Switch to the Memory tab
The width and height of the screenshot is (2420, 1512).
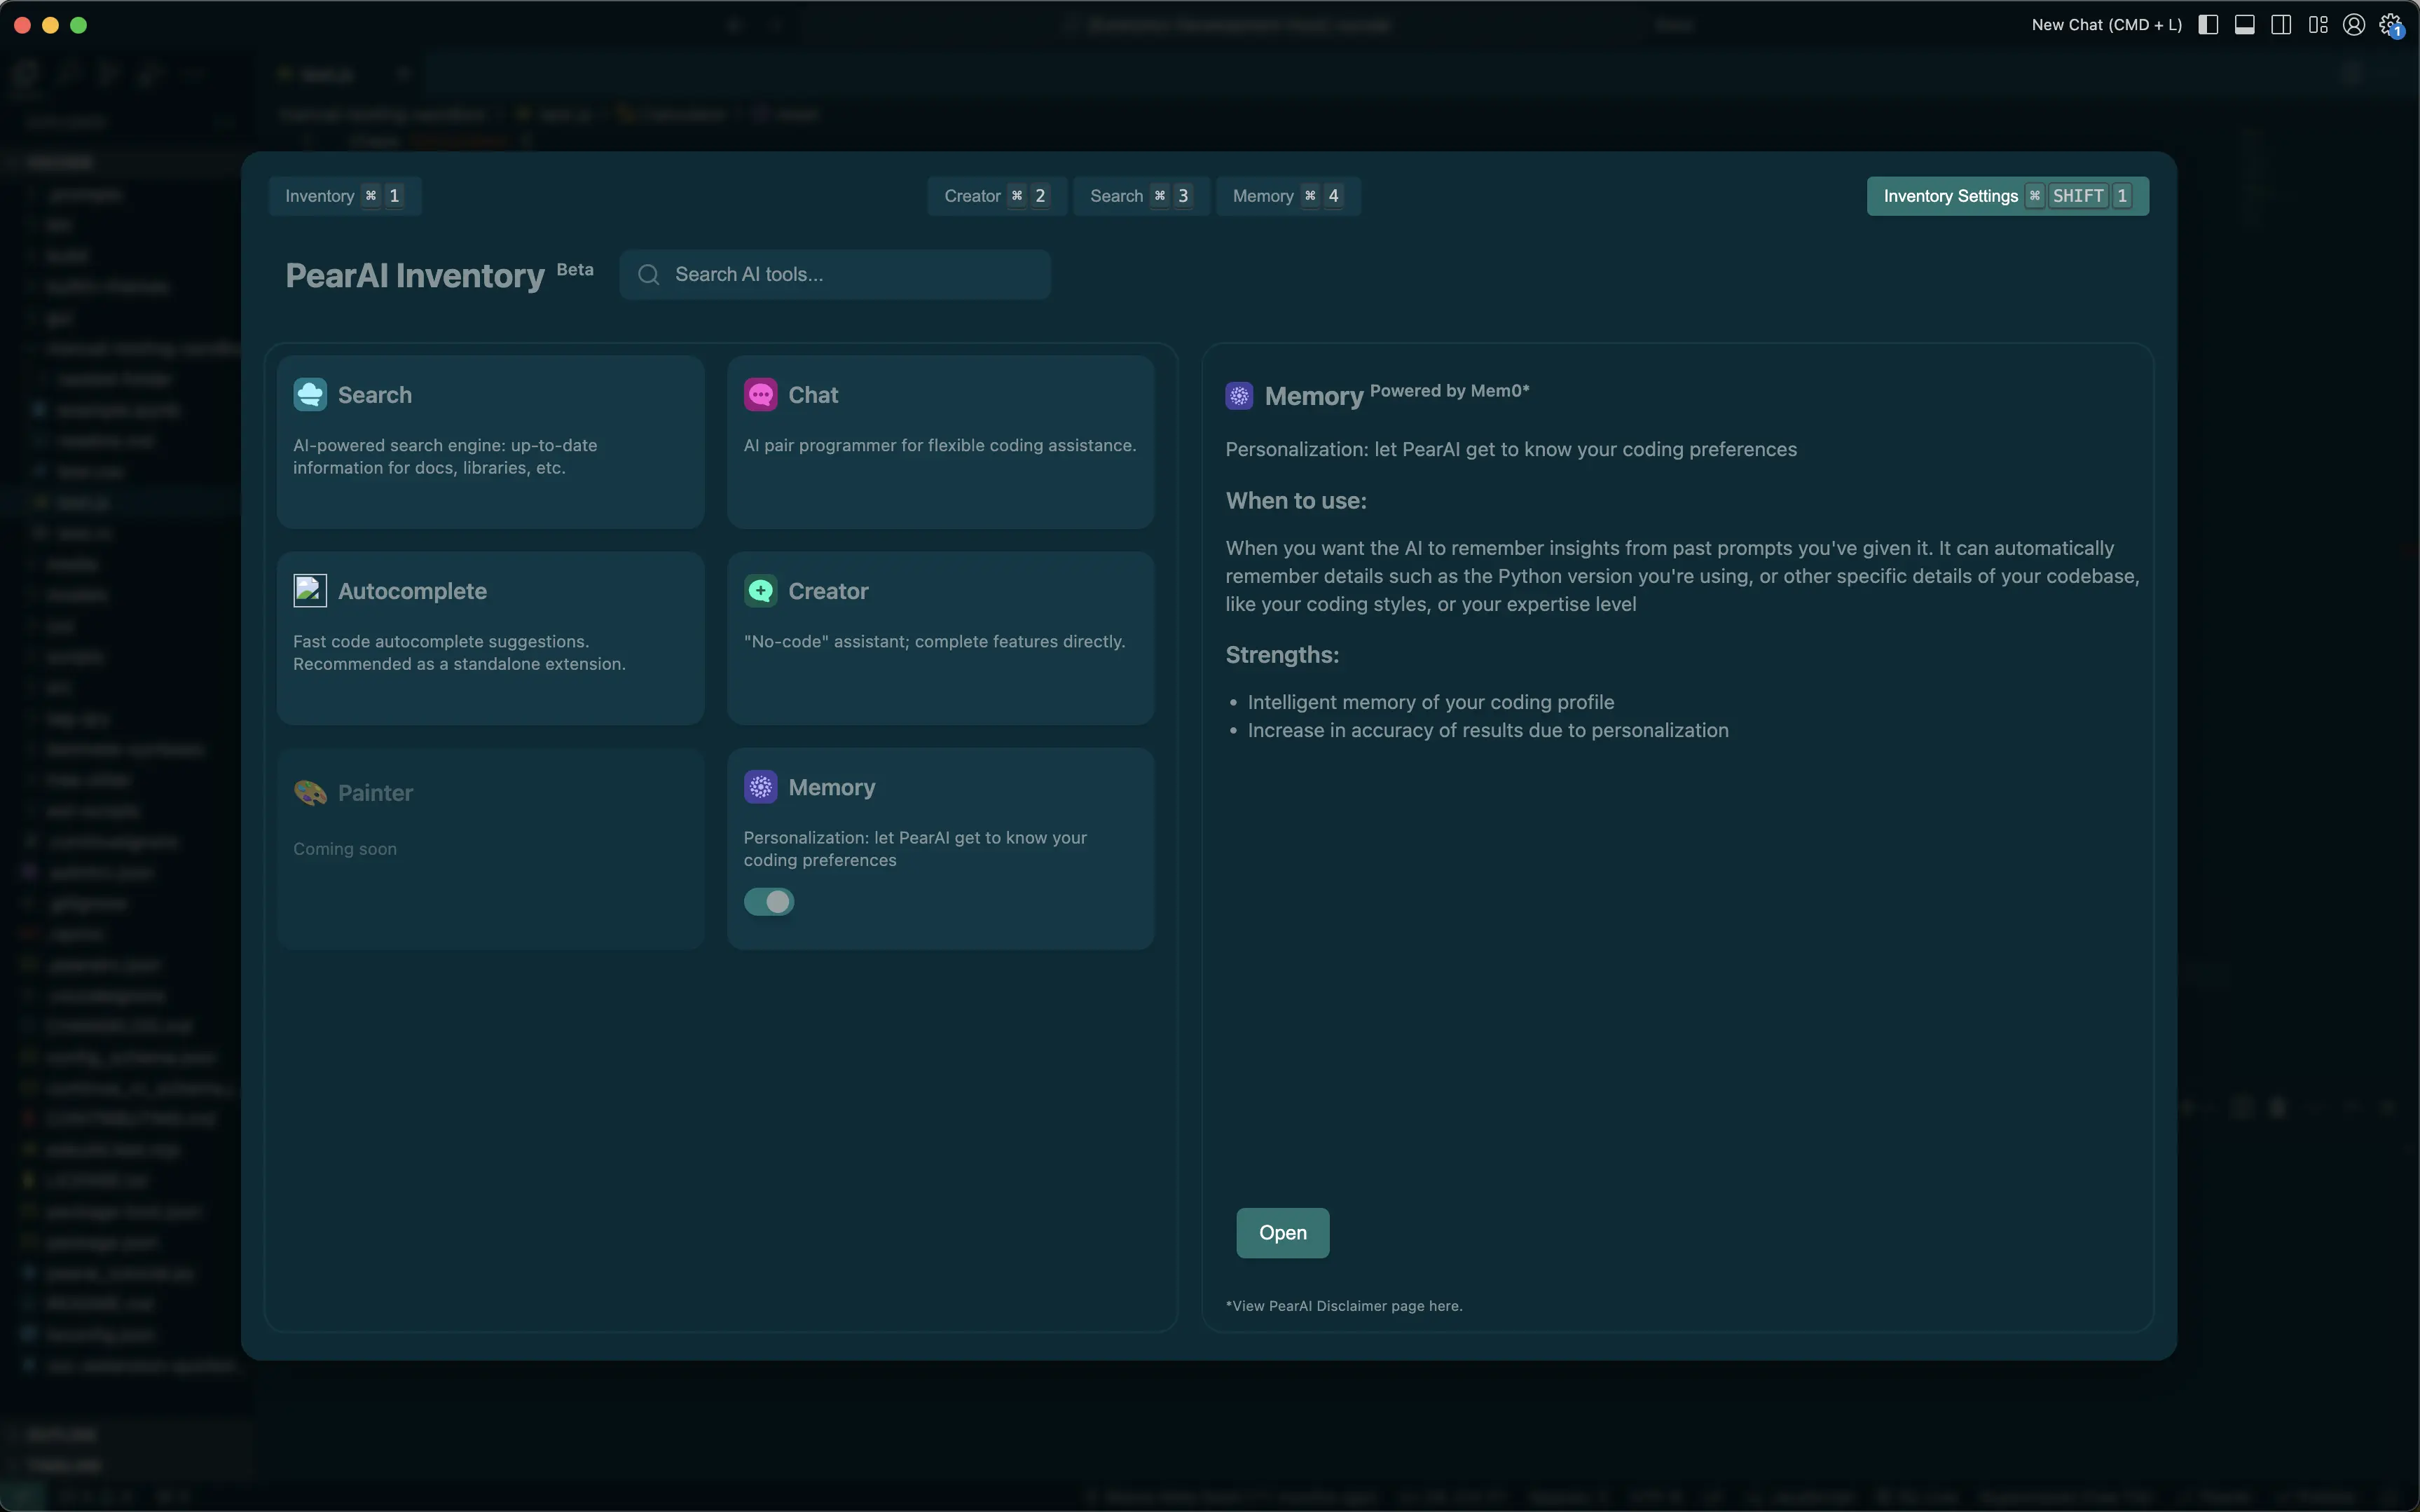point(1287,196)
